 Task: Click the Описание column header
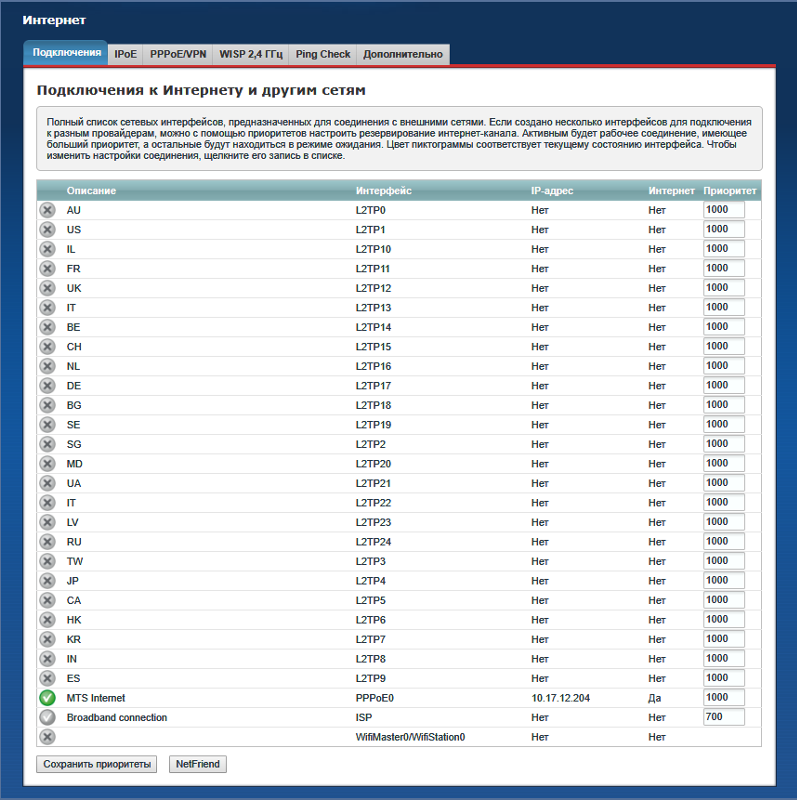click(91, 190)
